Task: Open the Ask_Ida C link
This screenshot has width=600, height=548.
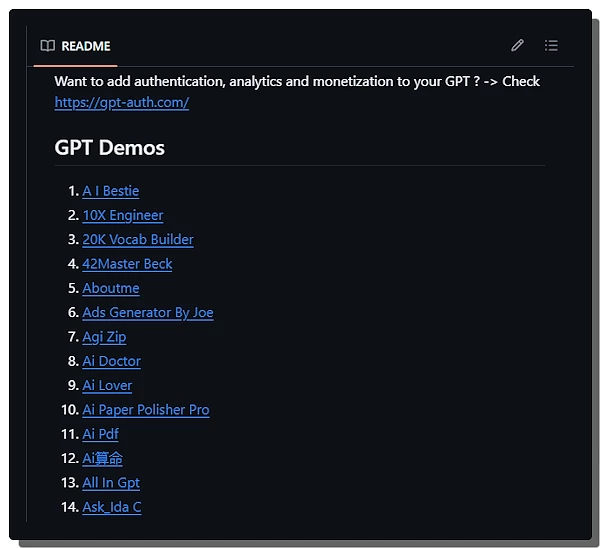Action: (112, 507)
